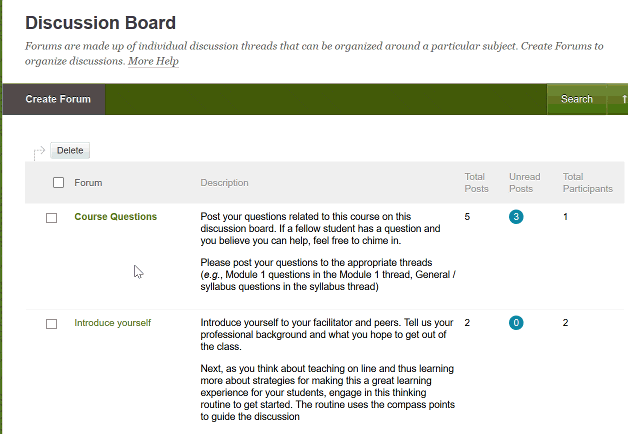The image size is (628, 434).
Task: Tick the select-all checkbox in the header row
Action: point(58,182)
